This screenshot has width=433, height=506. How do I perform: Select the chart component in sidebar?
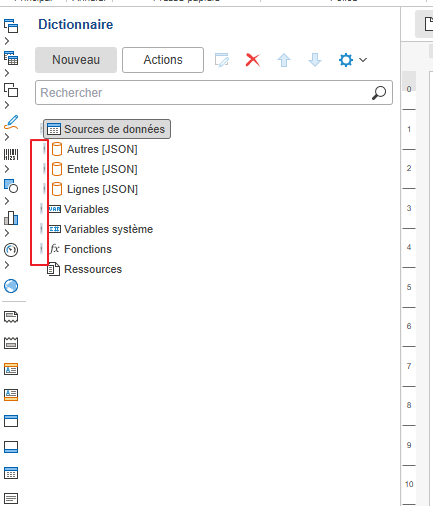pyautogui.click(x=11, y=218)
